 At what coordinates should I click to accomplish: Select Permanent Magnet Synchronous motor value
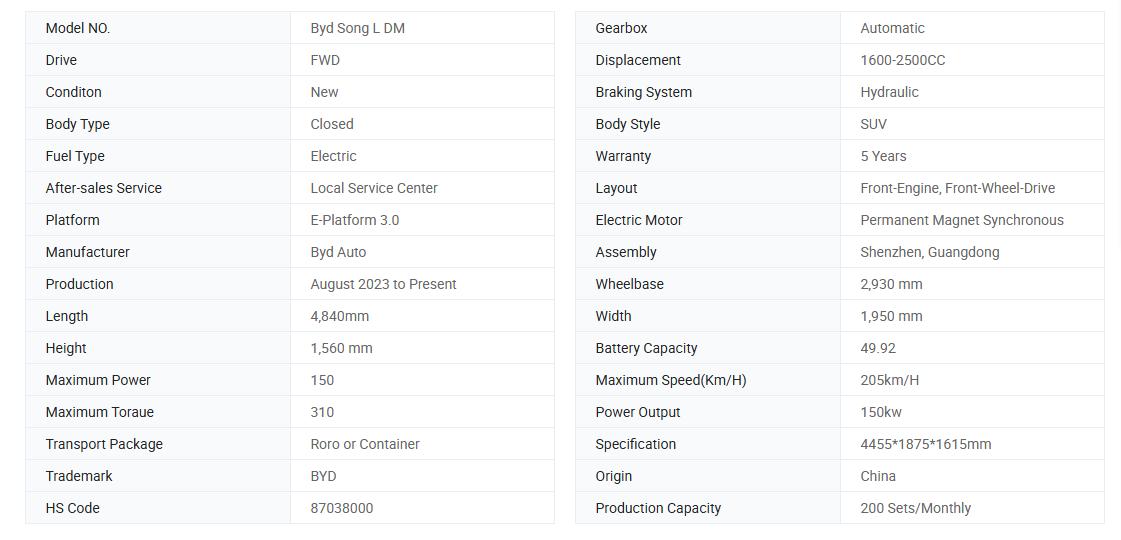pos(962,220)
